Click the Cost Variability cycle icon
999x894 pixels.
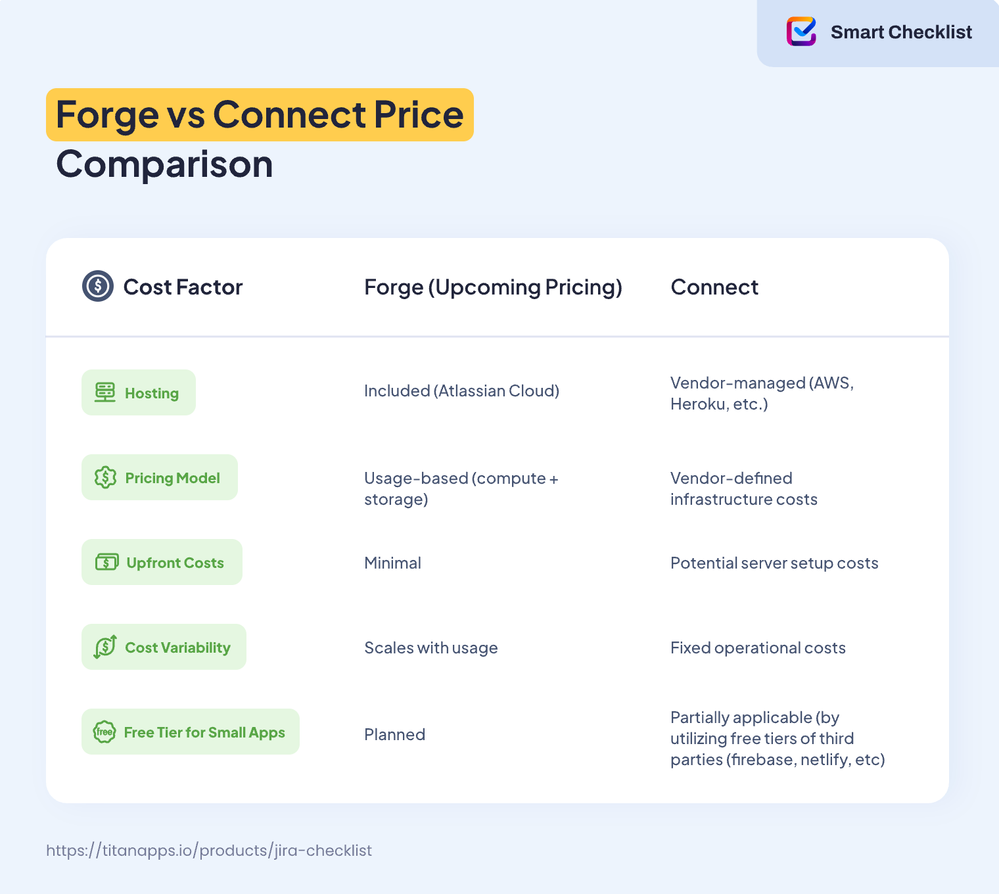[105, 647]
